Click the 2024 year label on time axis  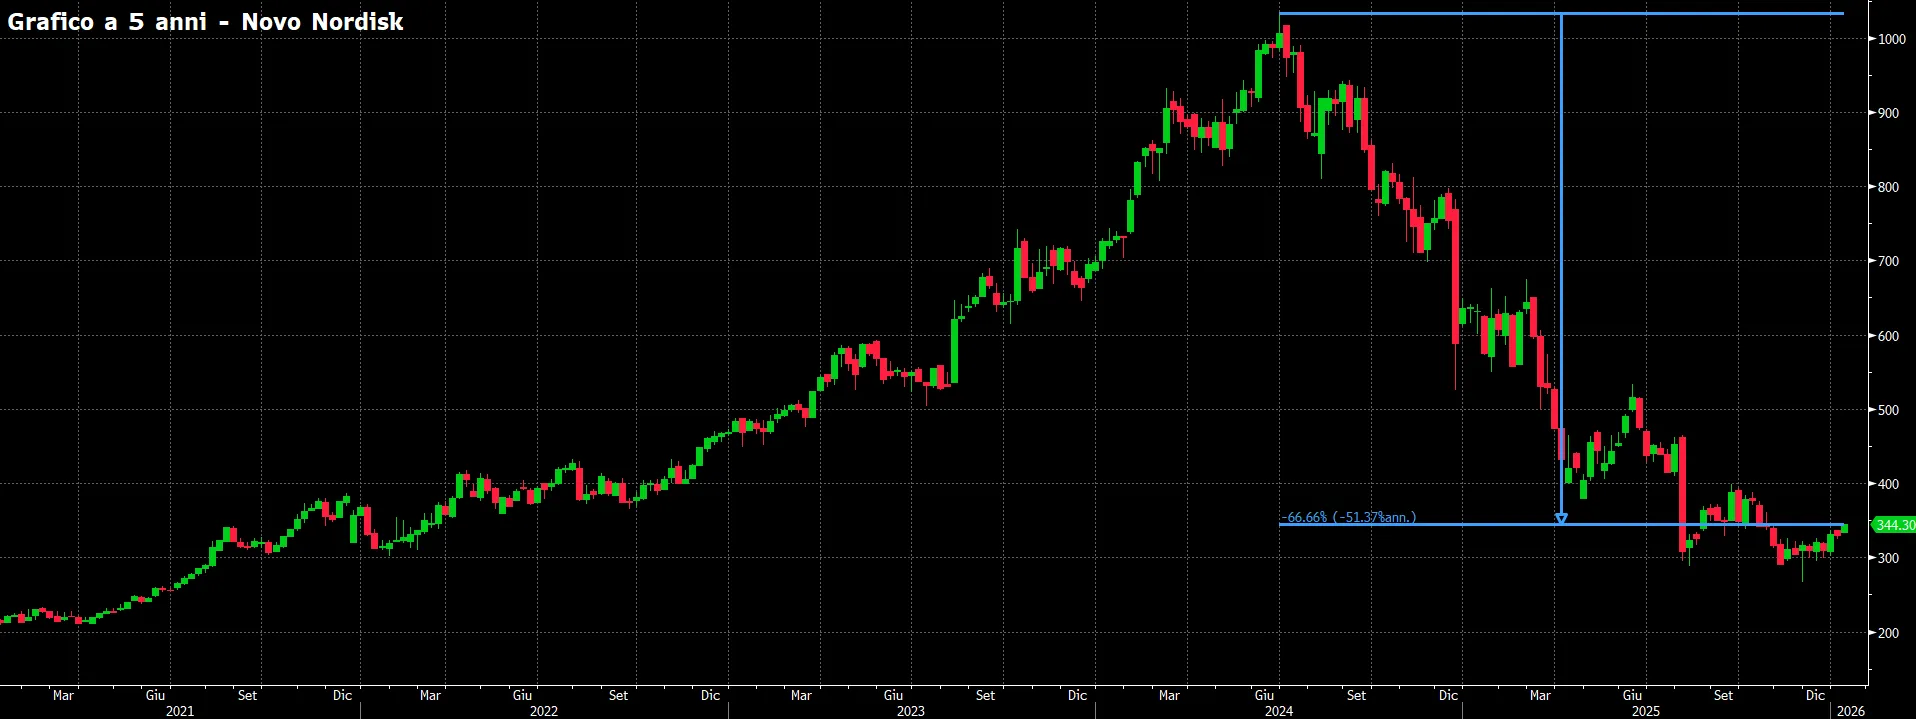tap(1278, 711)
